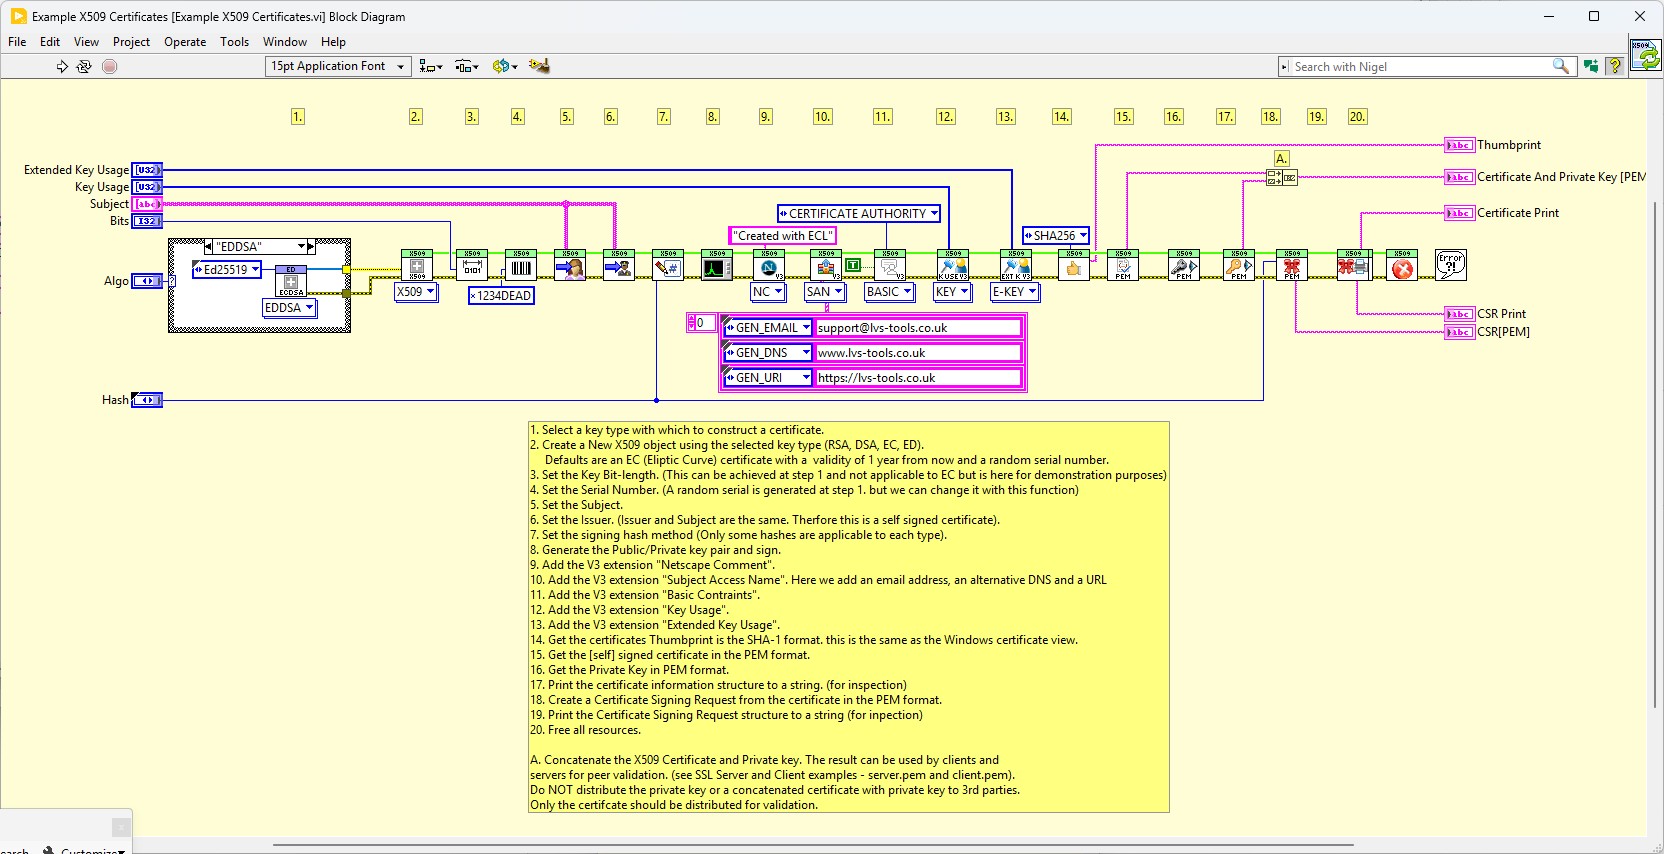
Task: Open the GEN_EMAIL enum dropdown
Action: [x=768, y=328]
